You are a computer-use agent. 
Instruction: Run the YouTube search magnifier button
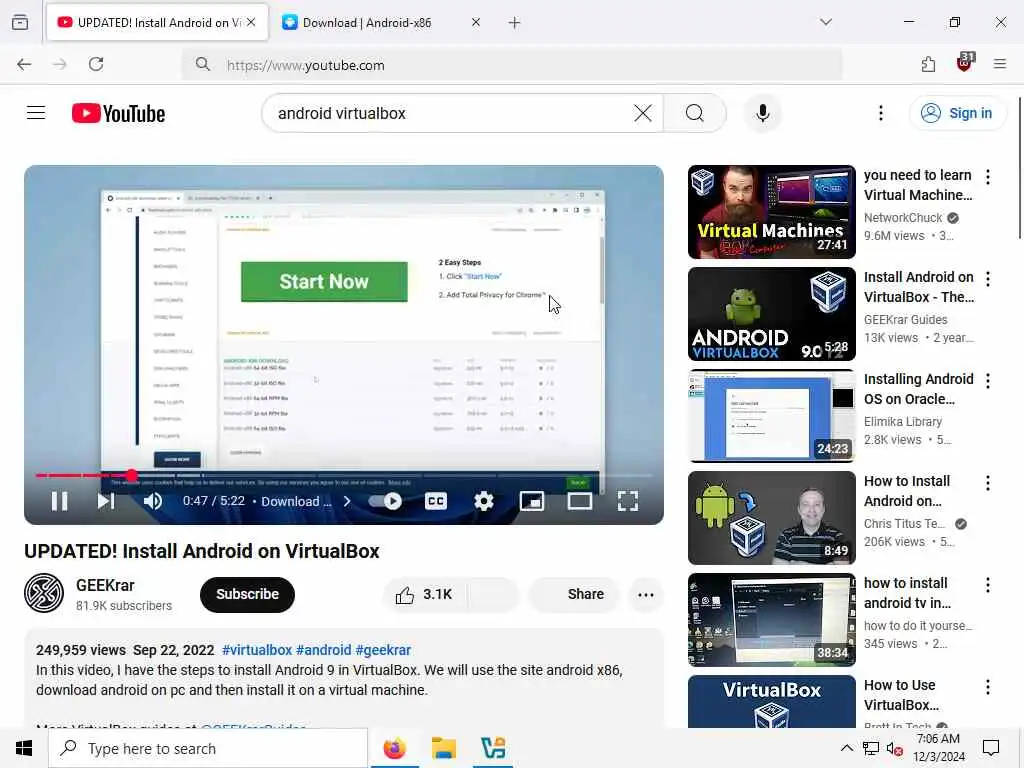click(x=695, y=113)
